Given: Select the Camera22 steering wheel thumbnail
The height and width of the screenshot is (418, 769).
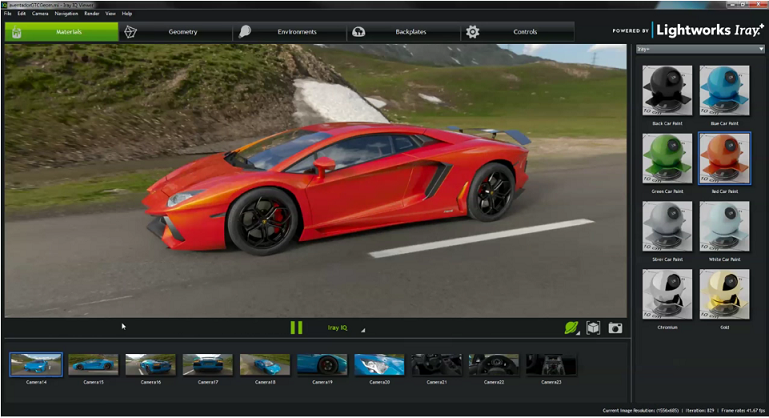Looking at the screenshot, I should click(x=494, y=365).
